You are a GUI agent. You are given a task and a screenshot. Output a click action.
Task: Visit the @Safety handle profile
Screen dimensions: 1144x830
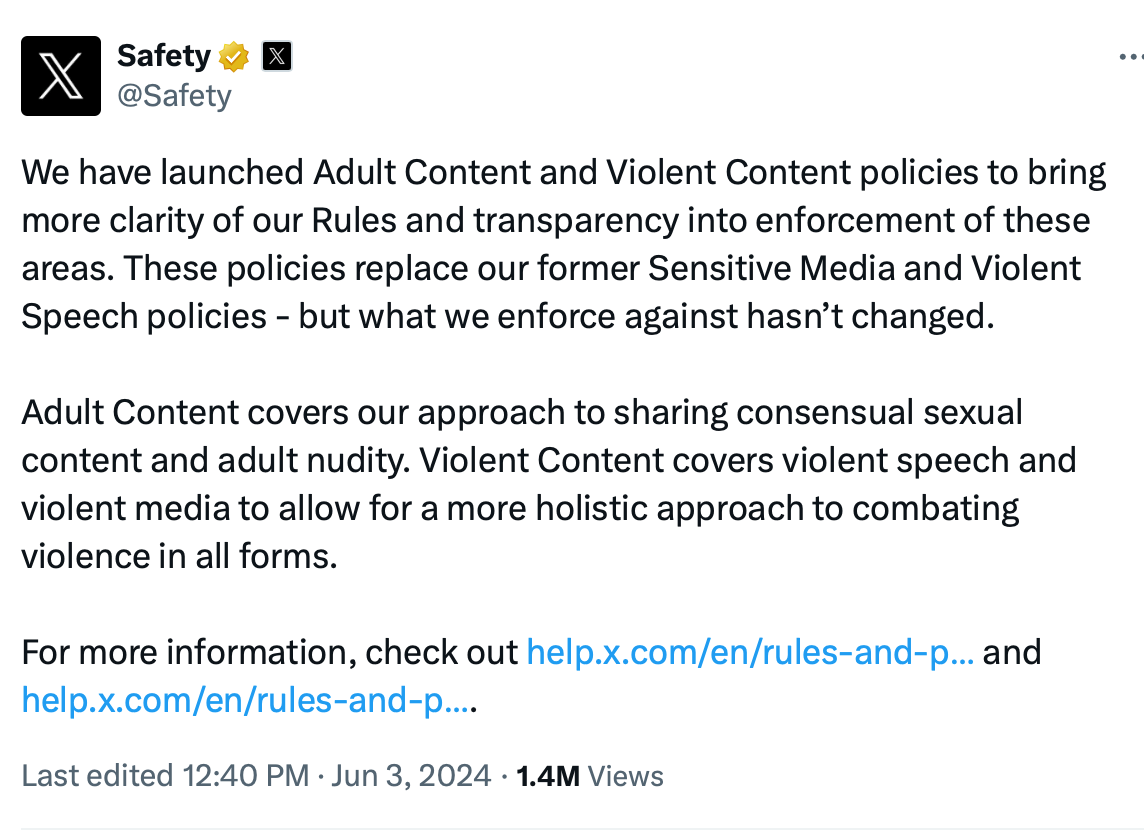coord(174,96)
